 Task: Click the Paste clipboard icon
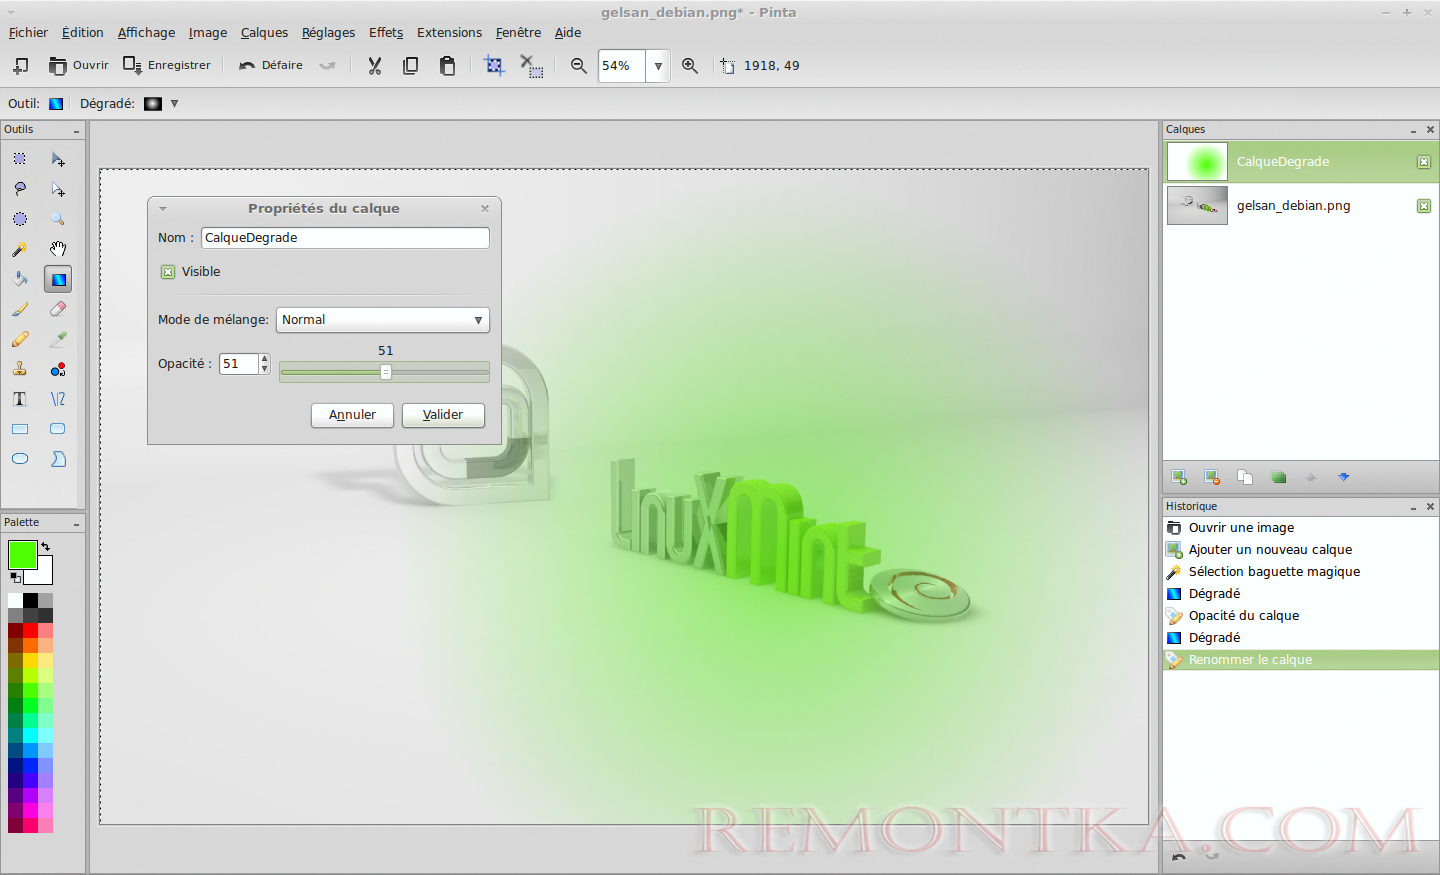447,66
